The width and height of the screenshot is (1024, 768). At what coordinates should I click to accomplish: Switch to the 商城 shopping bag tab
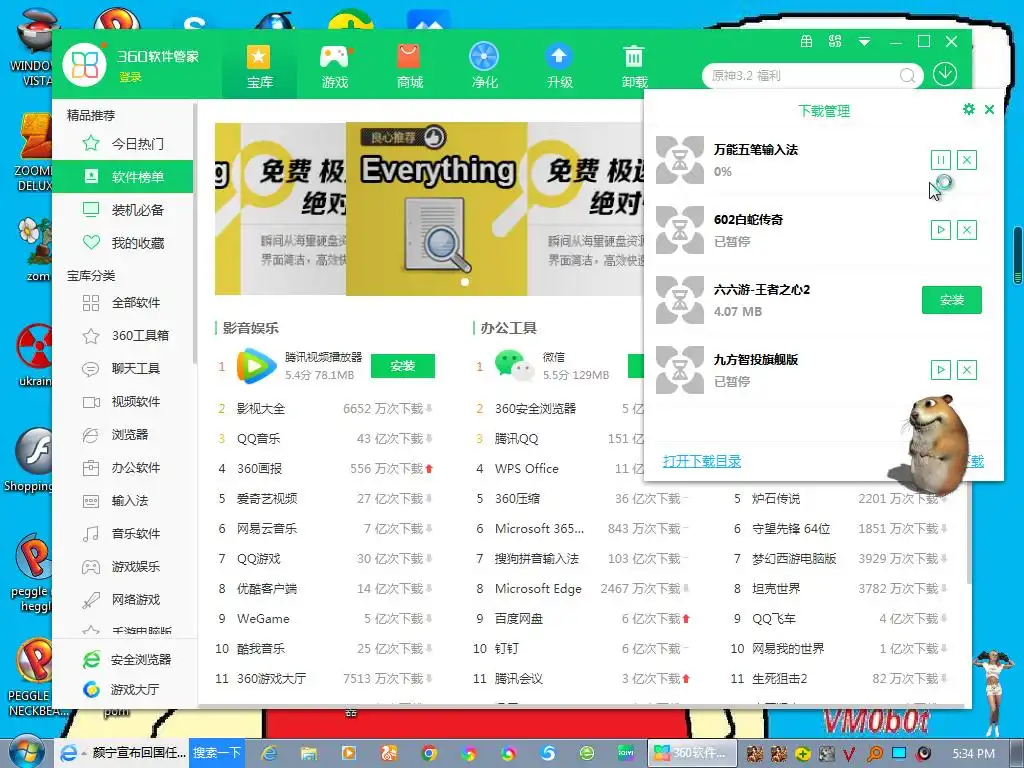[x=409, y=66]
